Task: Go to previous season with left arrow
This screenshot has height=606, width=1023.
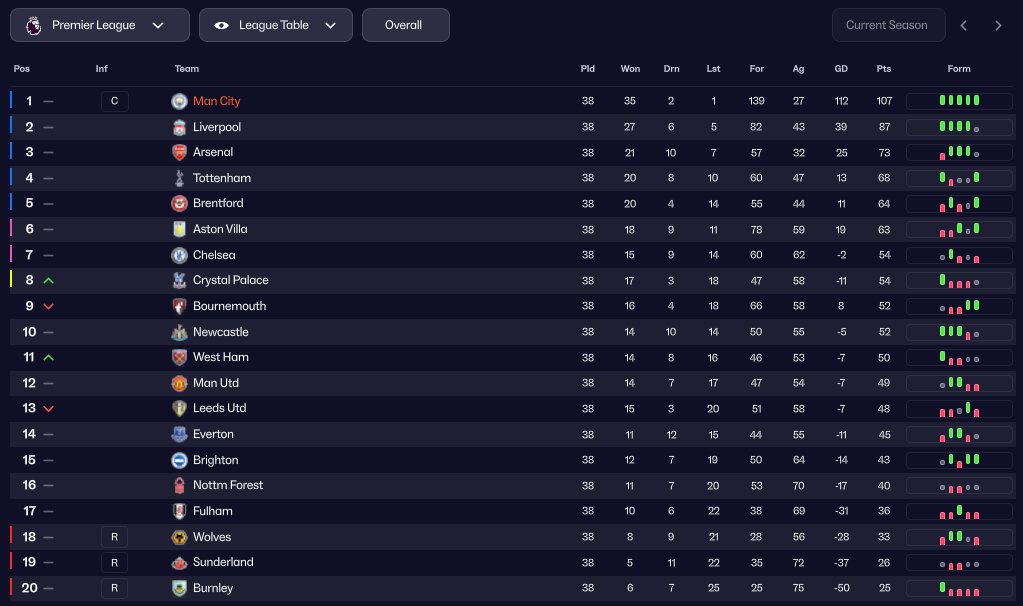Action: coord(964,25)
